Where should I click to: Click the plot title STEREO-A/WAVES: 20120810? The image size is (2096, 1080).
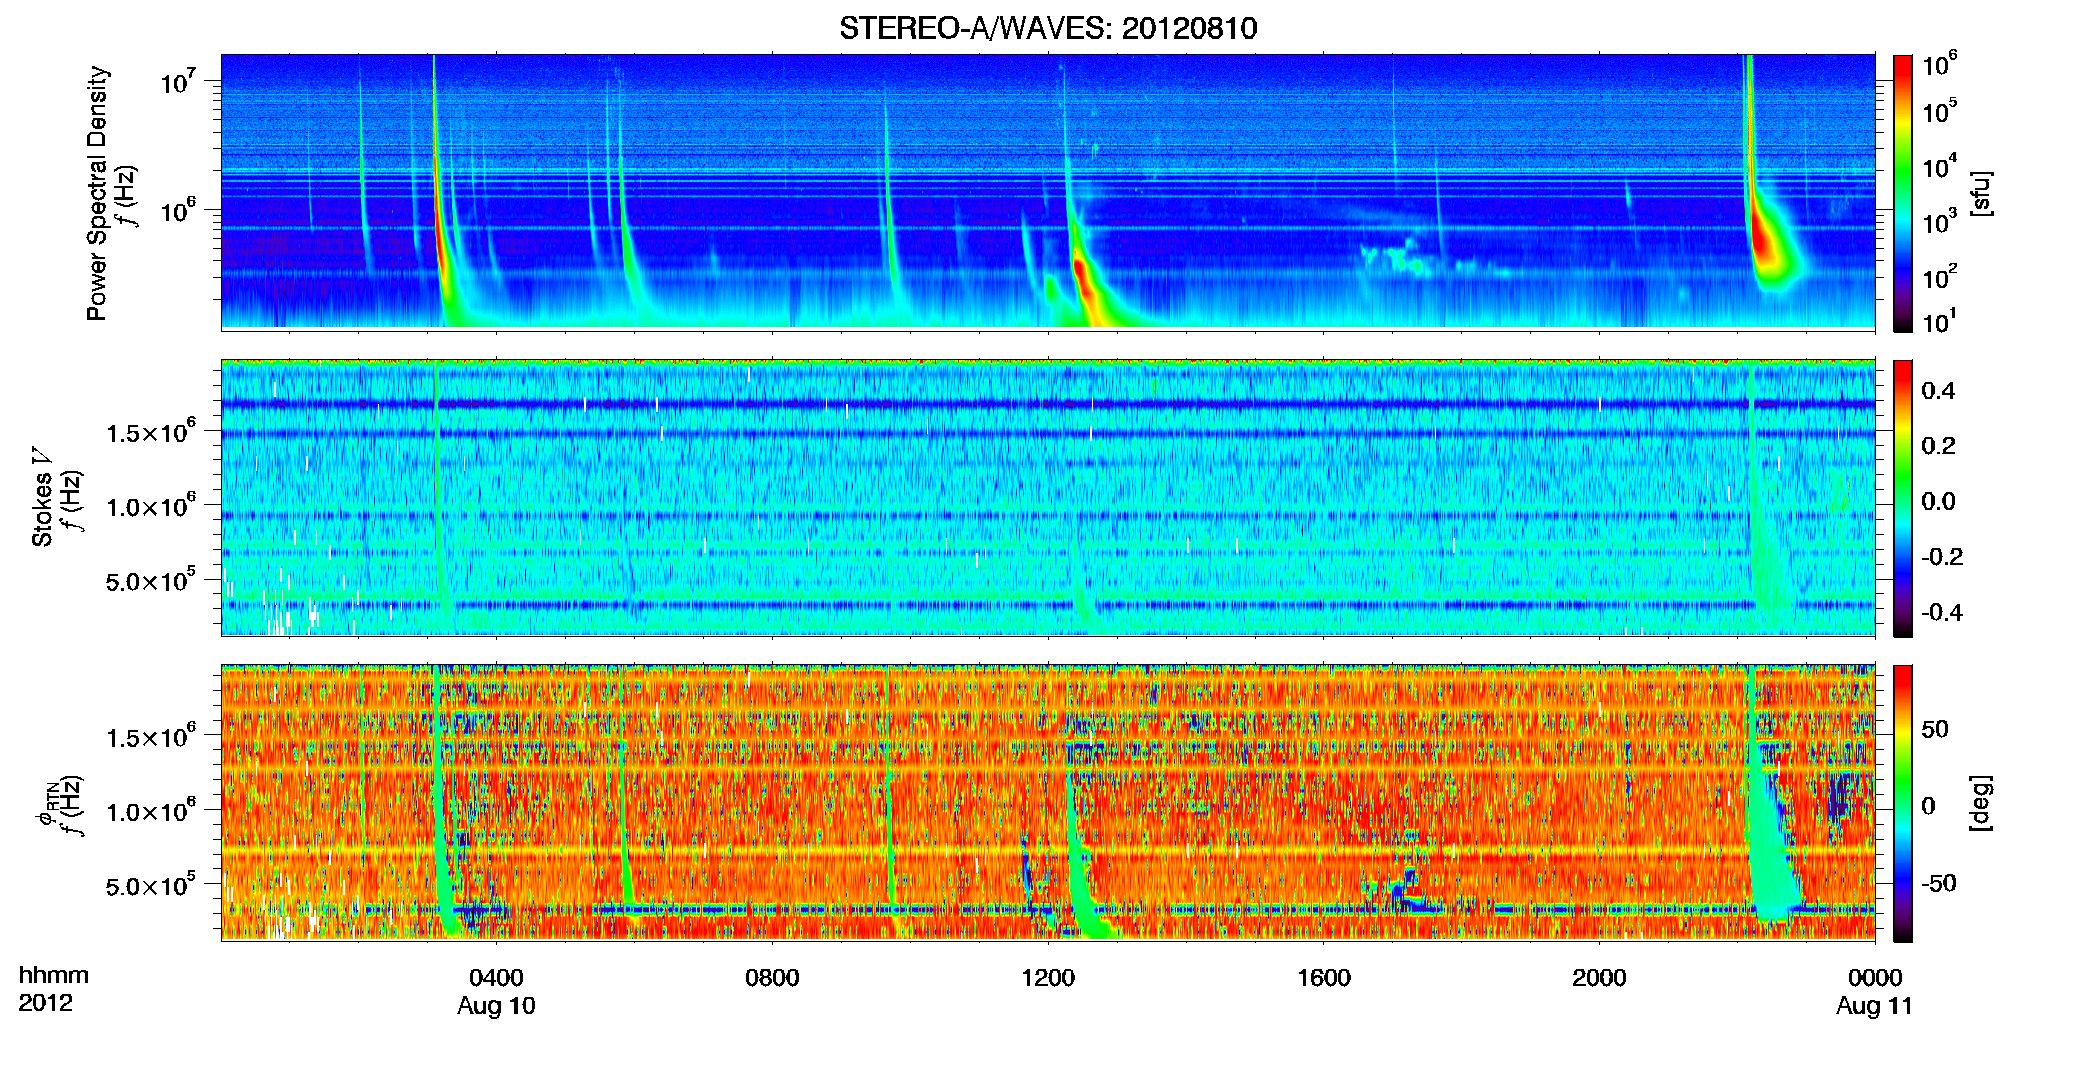click(1048, 28)
